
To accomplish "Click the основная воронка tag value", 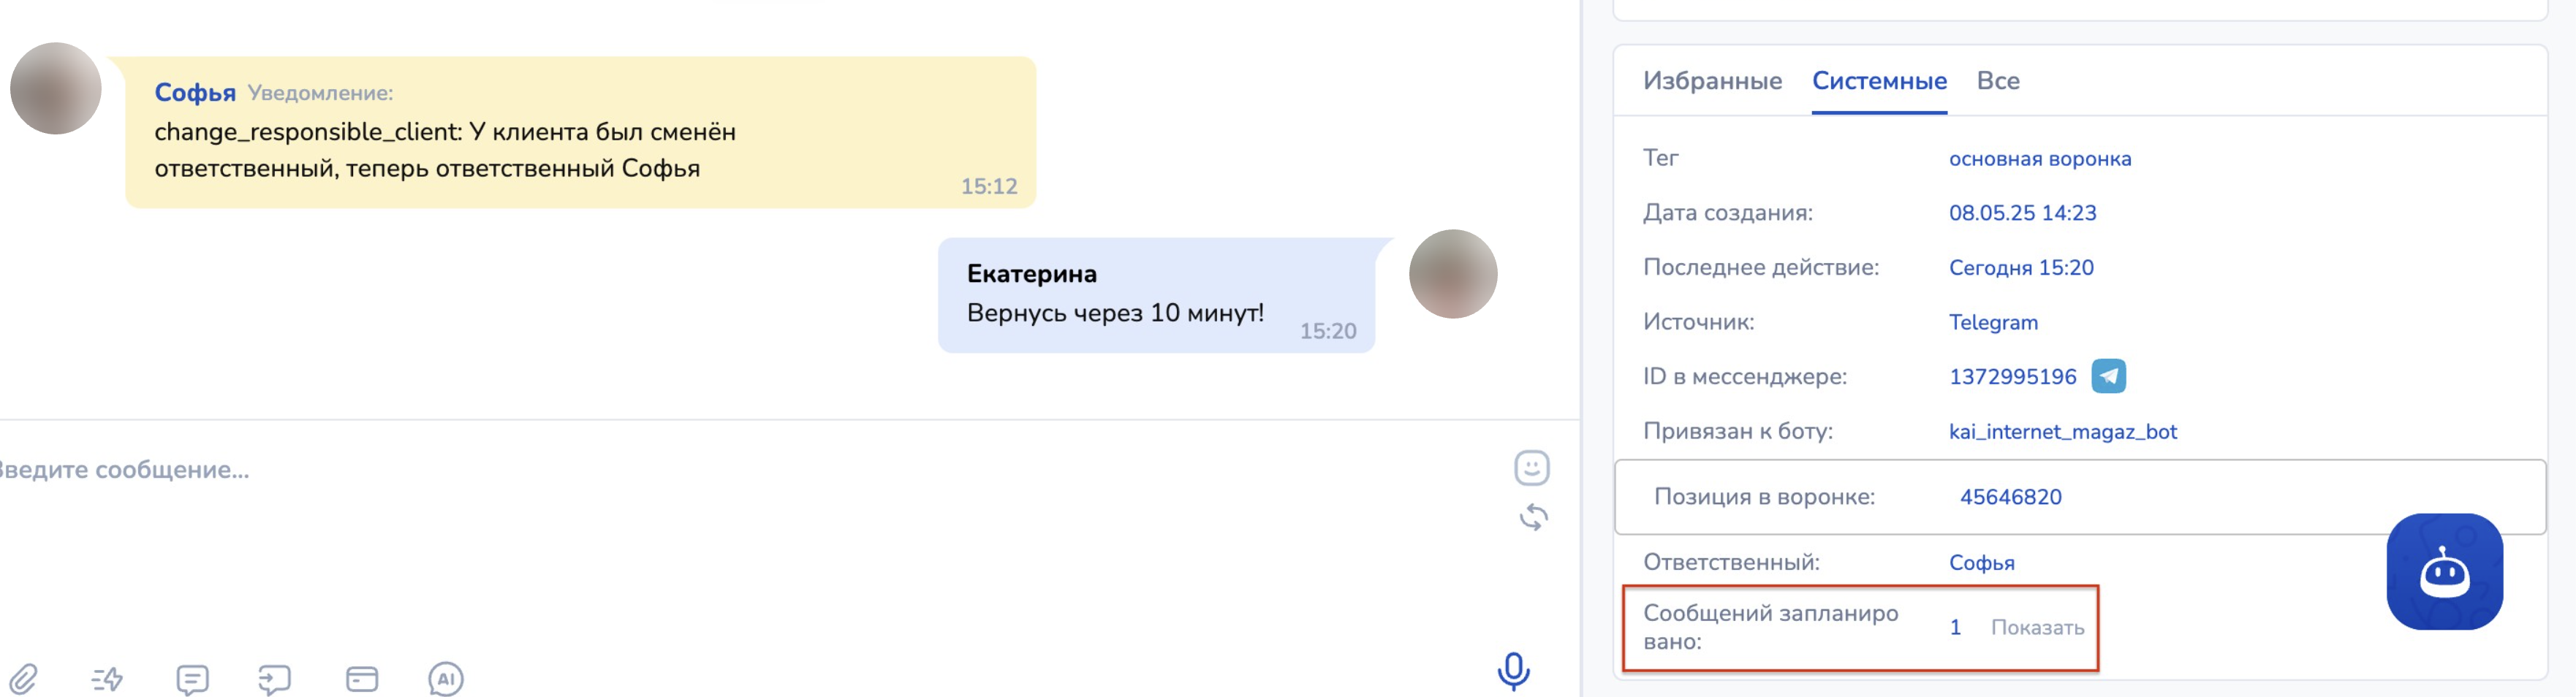I will 2040,159.
